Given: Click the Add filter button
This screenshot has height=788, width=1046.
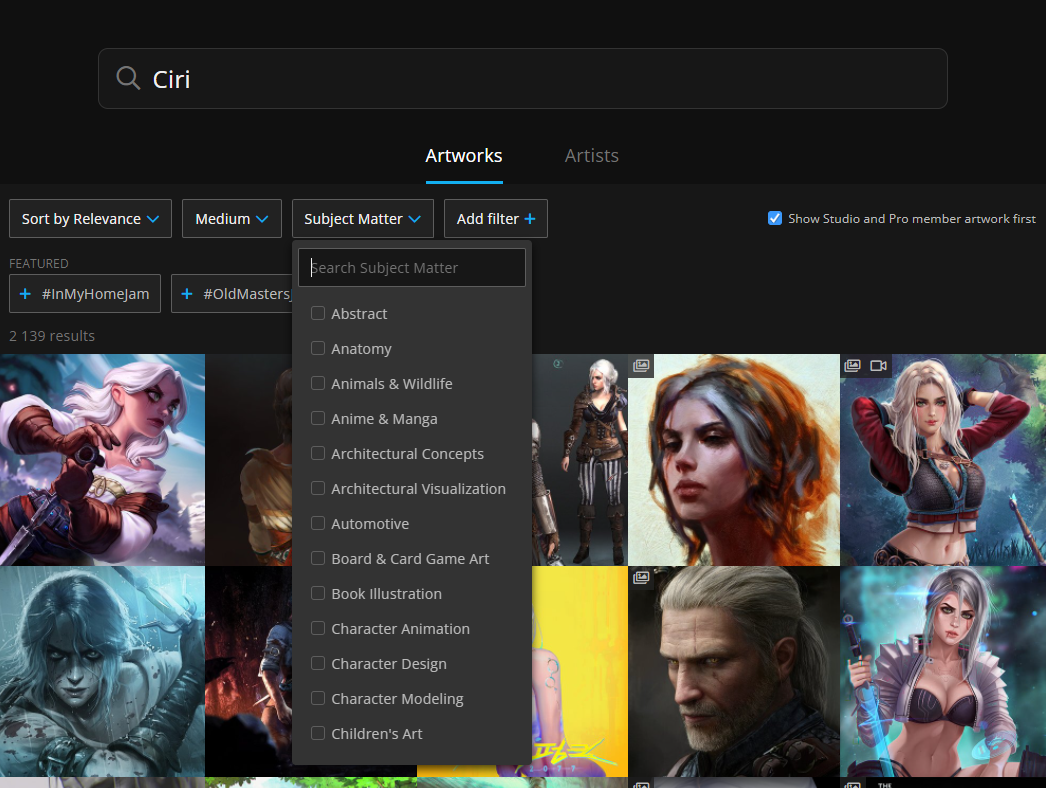Looking at the screenshot, I should [x=496, y=219].
